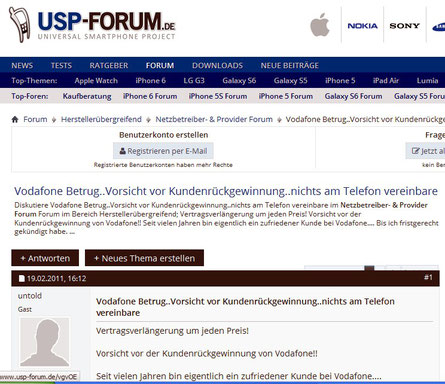Open the TESTS menu

61,65
